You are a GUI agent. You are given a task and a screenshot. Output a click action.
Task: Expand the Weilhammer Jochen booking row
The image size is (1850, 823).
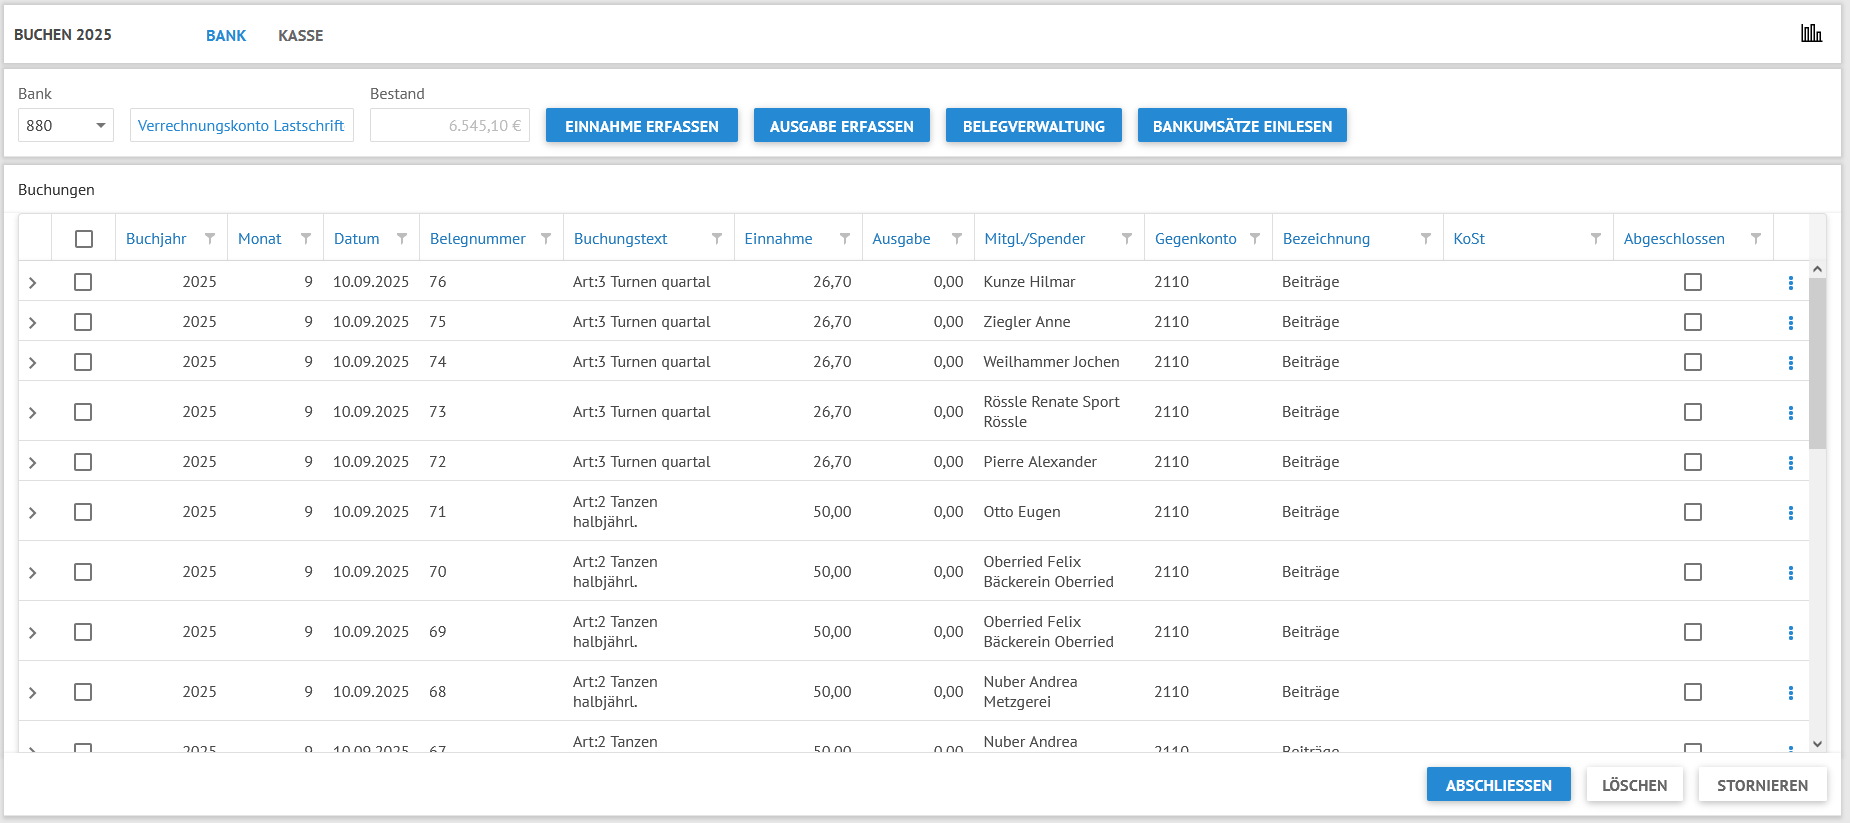point(33,363)
